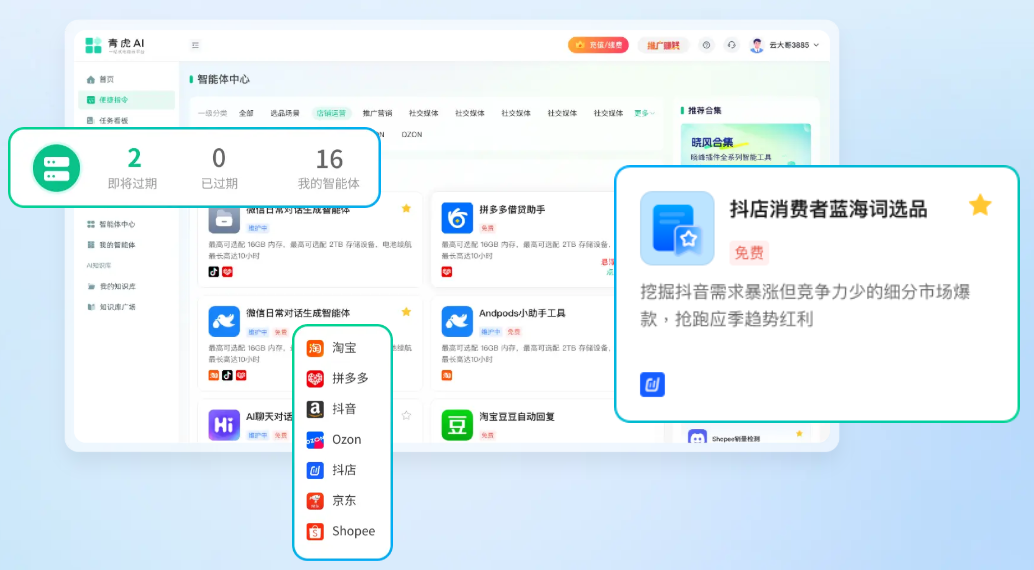
Task: Expand 更多 categories in filter row
Action: pos(644,113)
